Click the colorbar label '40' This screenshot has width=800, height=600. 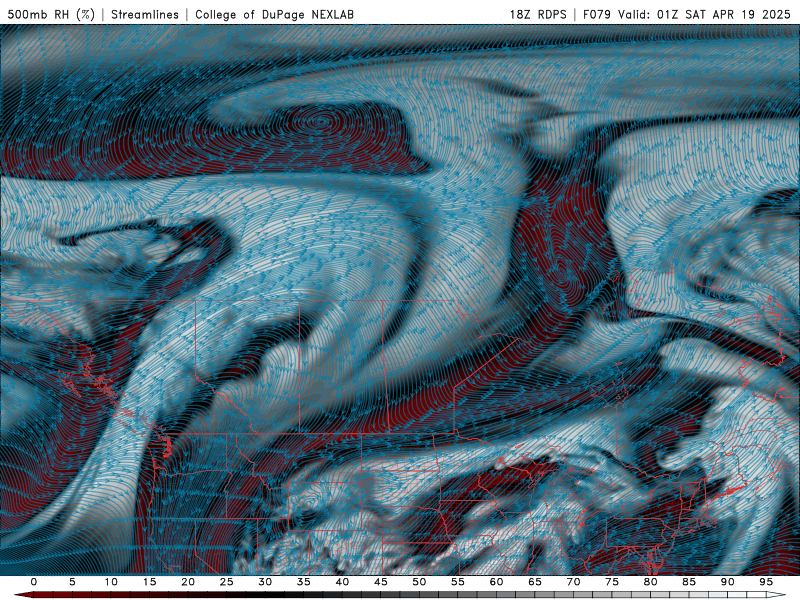coord(342,582)
